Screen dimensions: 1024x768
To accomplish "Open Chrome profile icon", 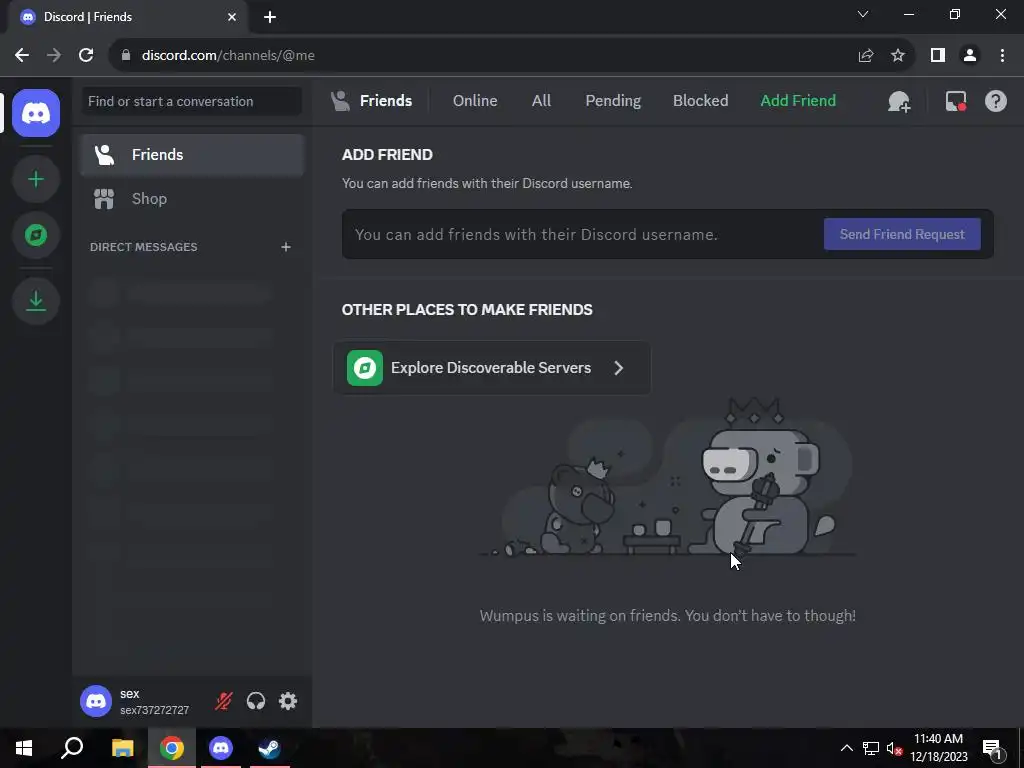I will pyautogui.click(x=970, y=56).
